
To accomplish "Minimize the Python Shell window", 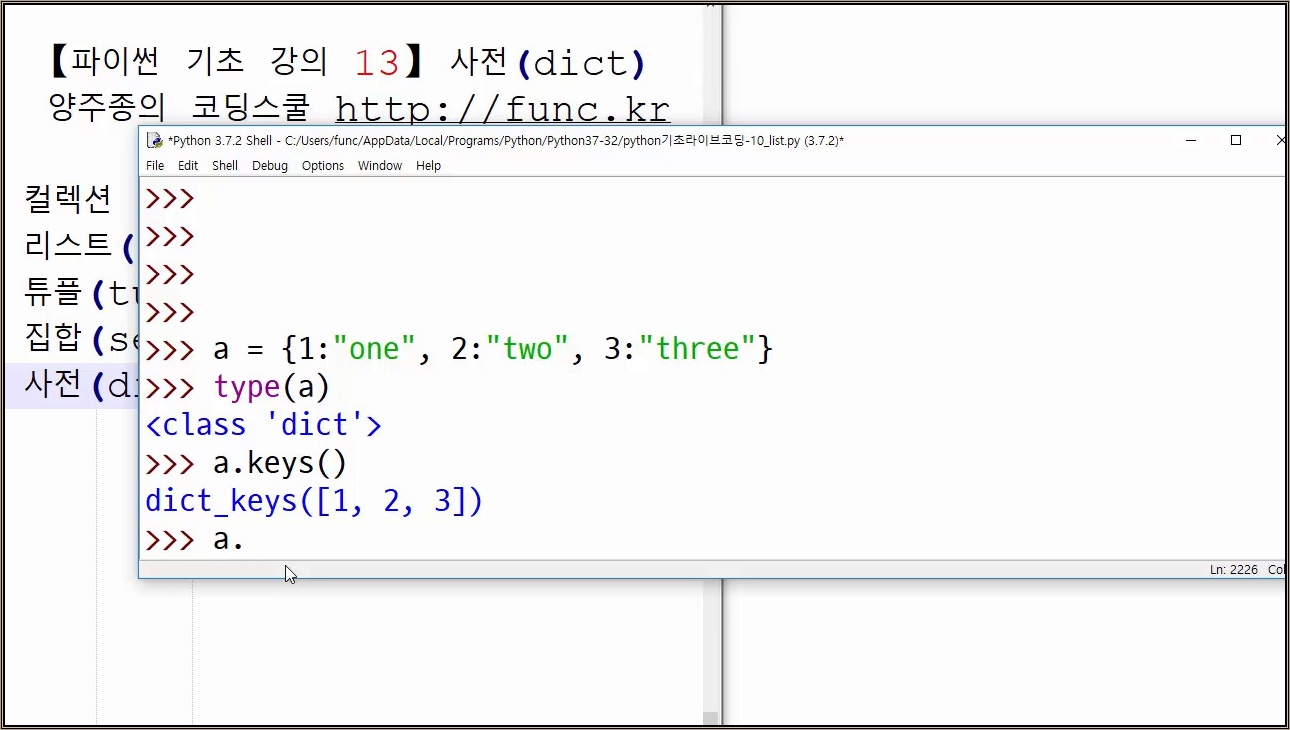I will tap(1190, 141).
